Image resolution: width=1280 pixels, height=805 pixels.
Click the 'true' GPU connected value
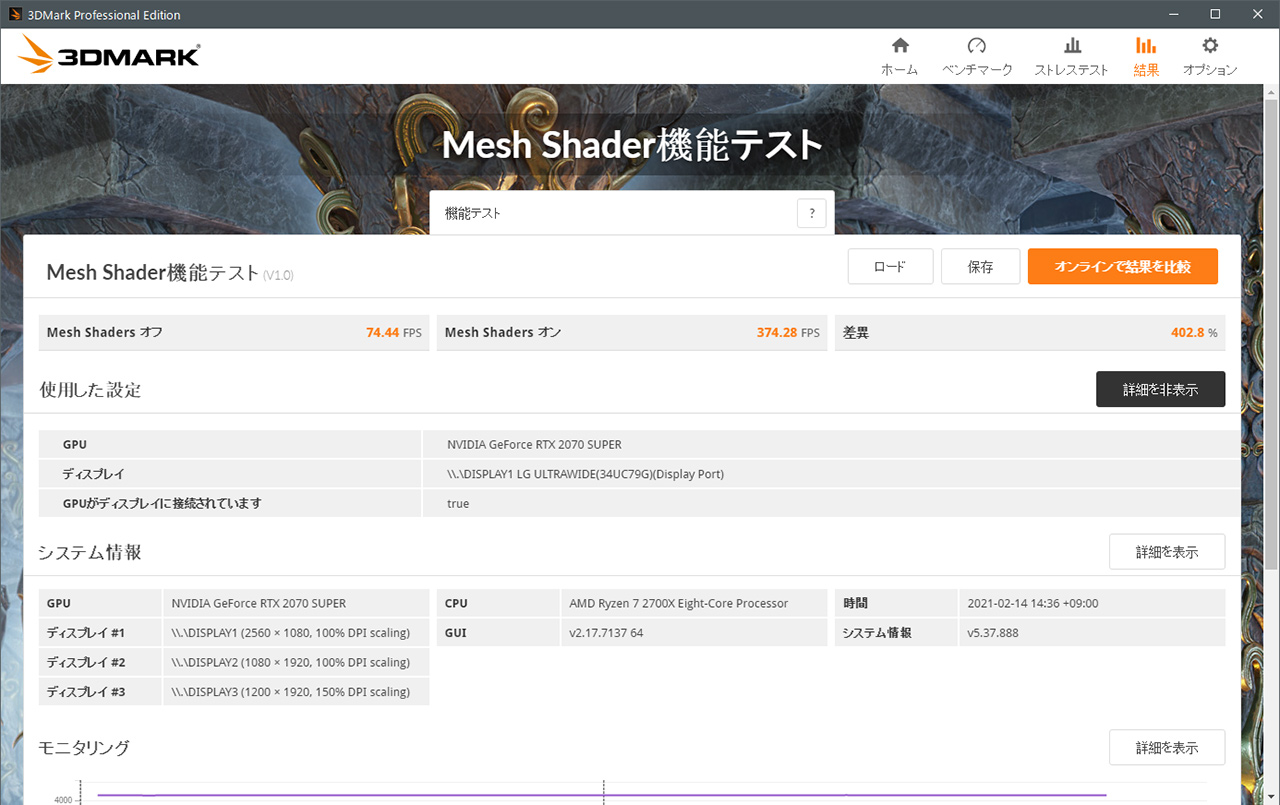[x=458, y=503]
